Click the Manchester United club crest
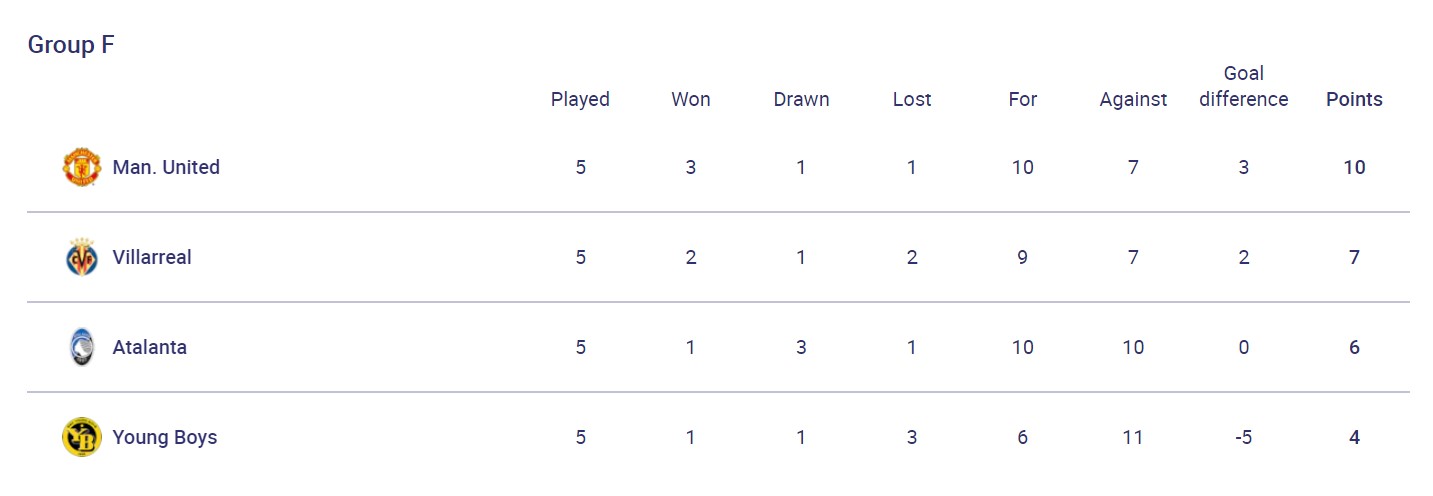This screenshot has width=1433, height=496. click(81, 168)
